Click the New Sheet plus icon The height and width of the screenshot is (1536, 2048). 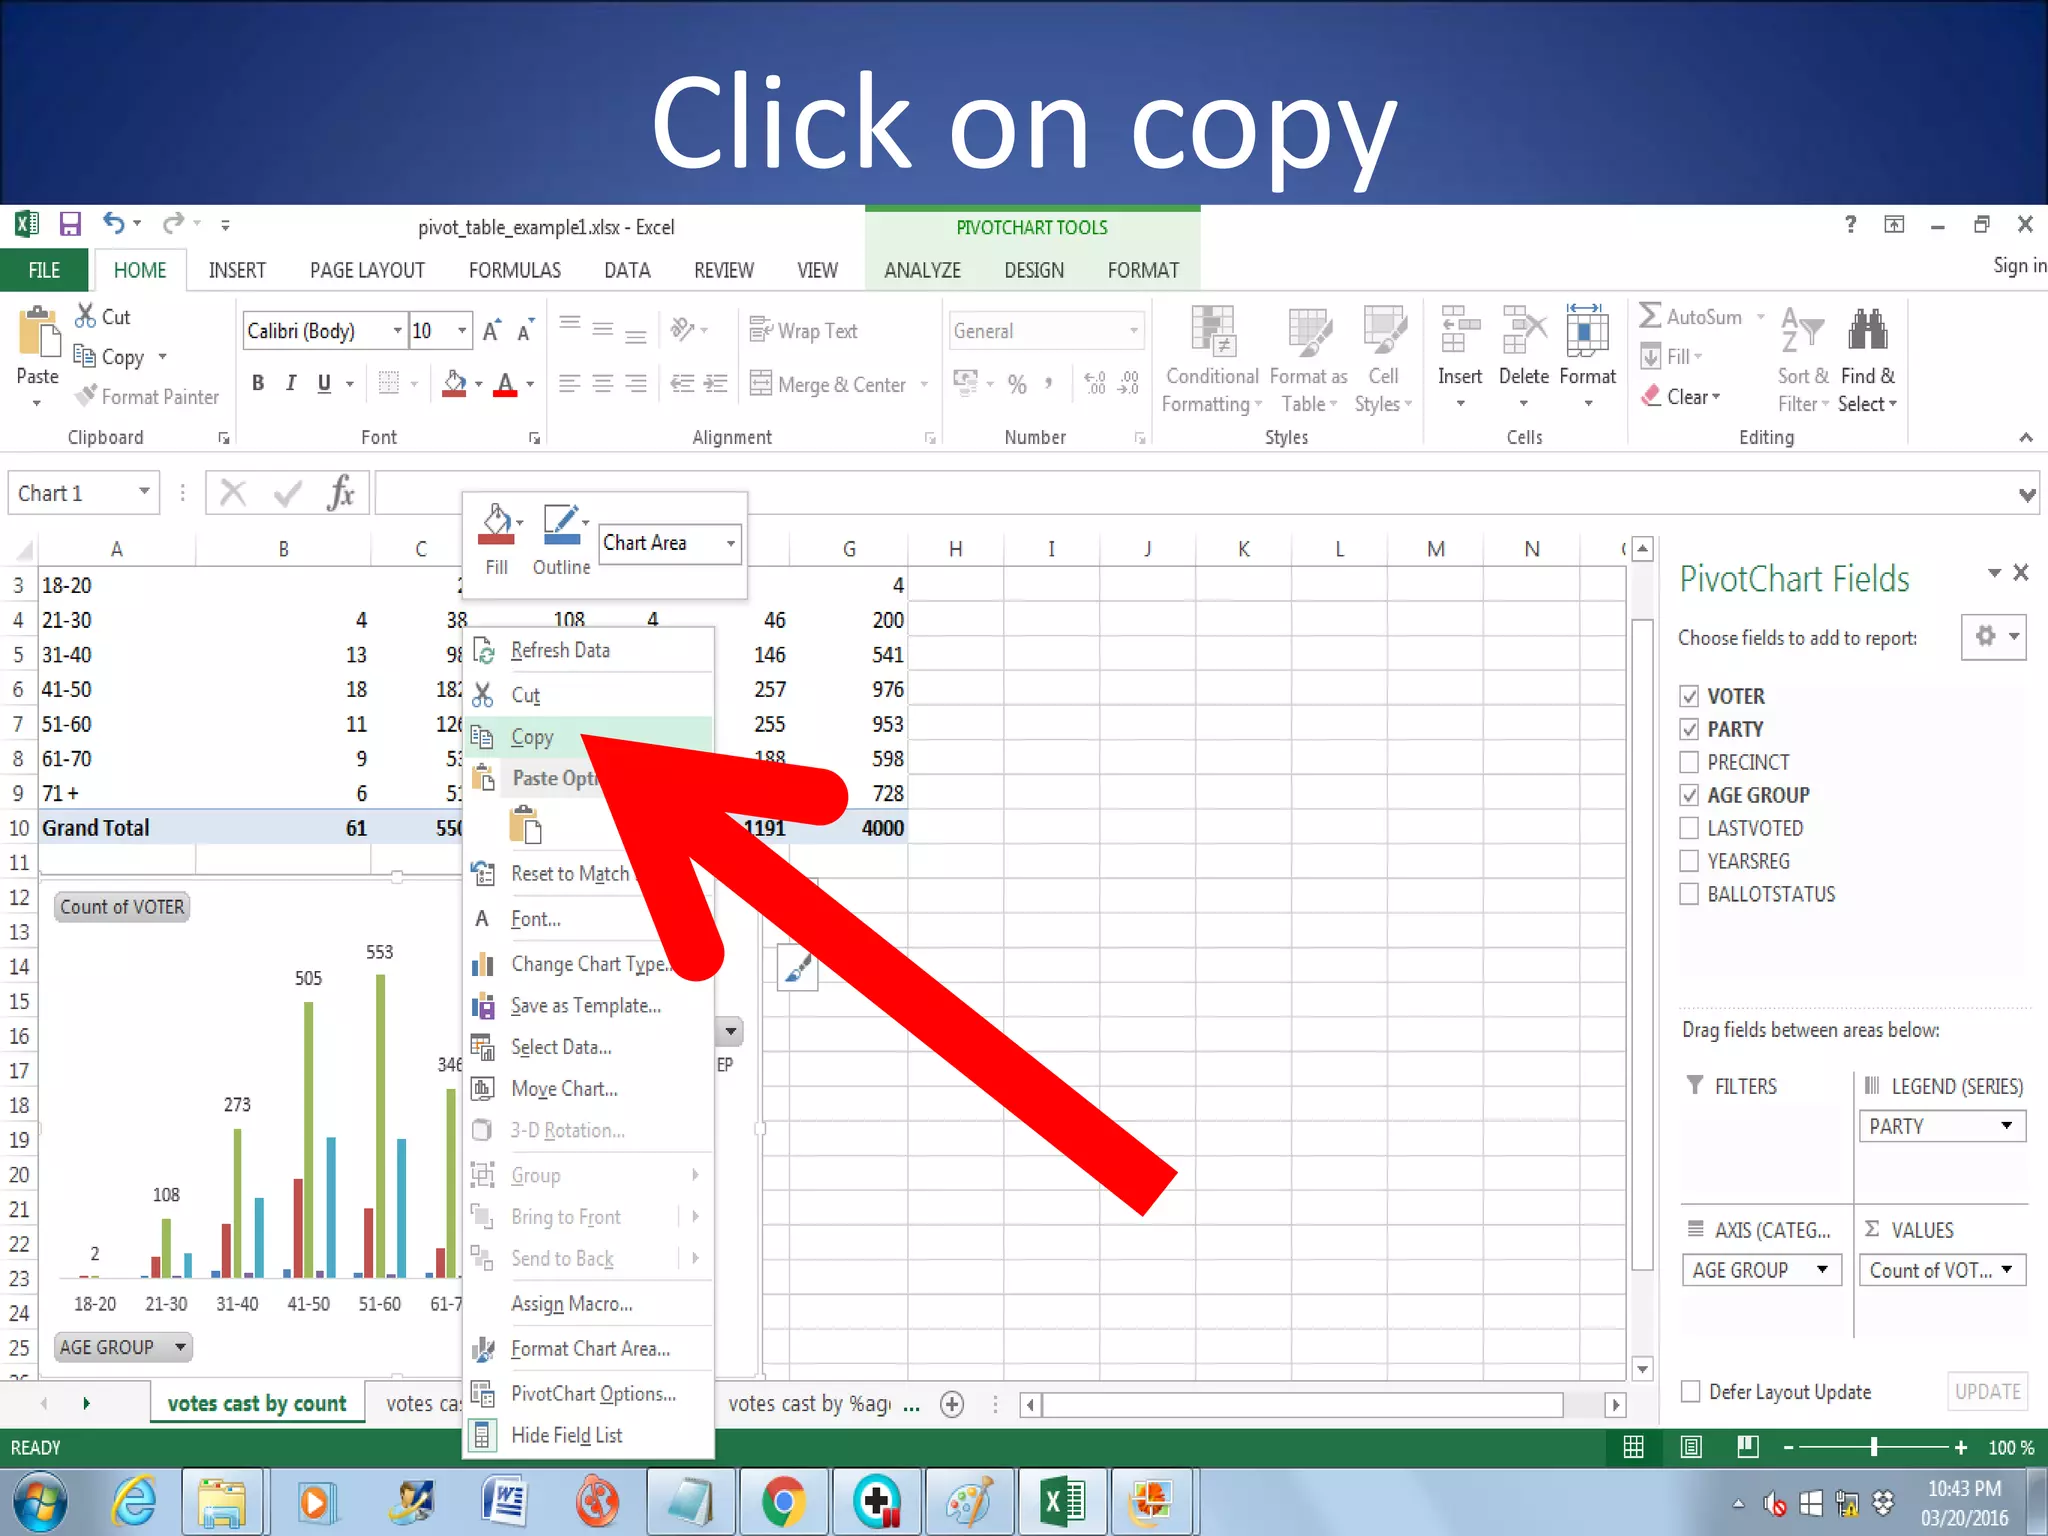pyautogui.click(x=952, y=1404)
